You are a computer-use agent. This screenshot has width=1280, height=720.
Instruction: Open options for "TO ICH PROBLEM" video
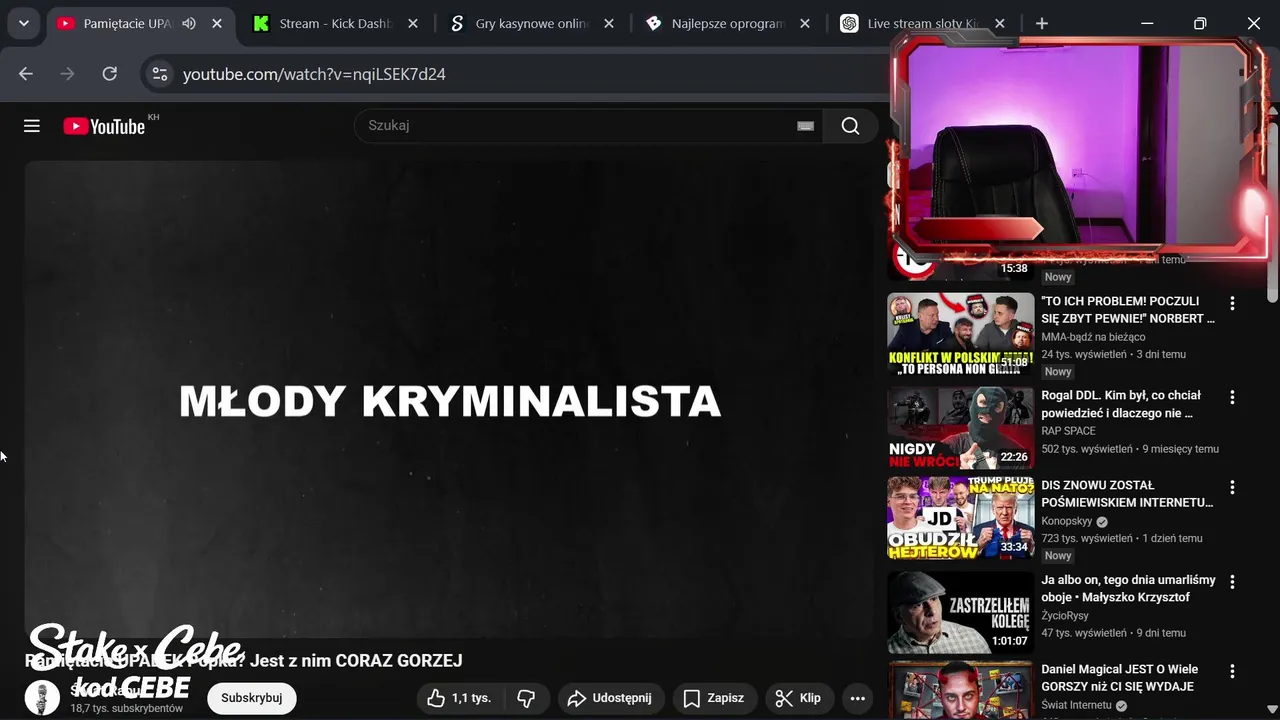[x=1232, y=304]
